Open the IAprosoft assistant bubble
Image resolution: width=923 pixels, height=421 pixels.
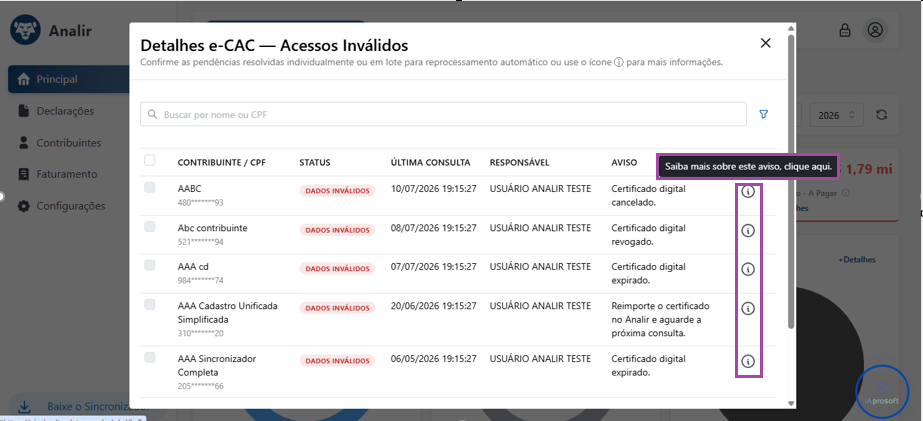881,392
